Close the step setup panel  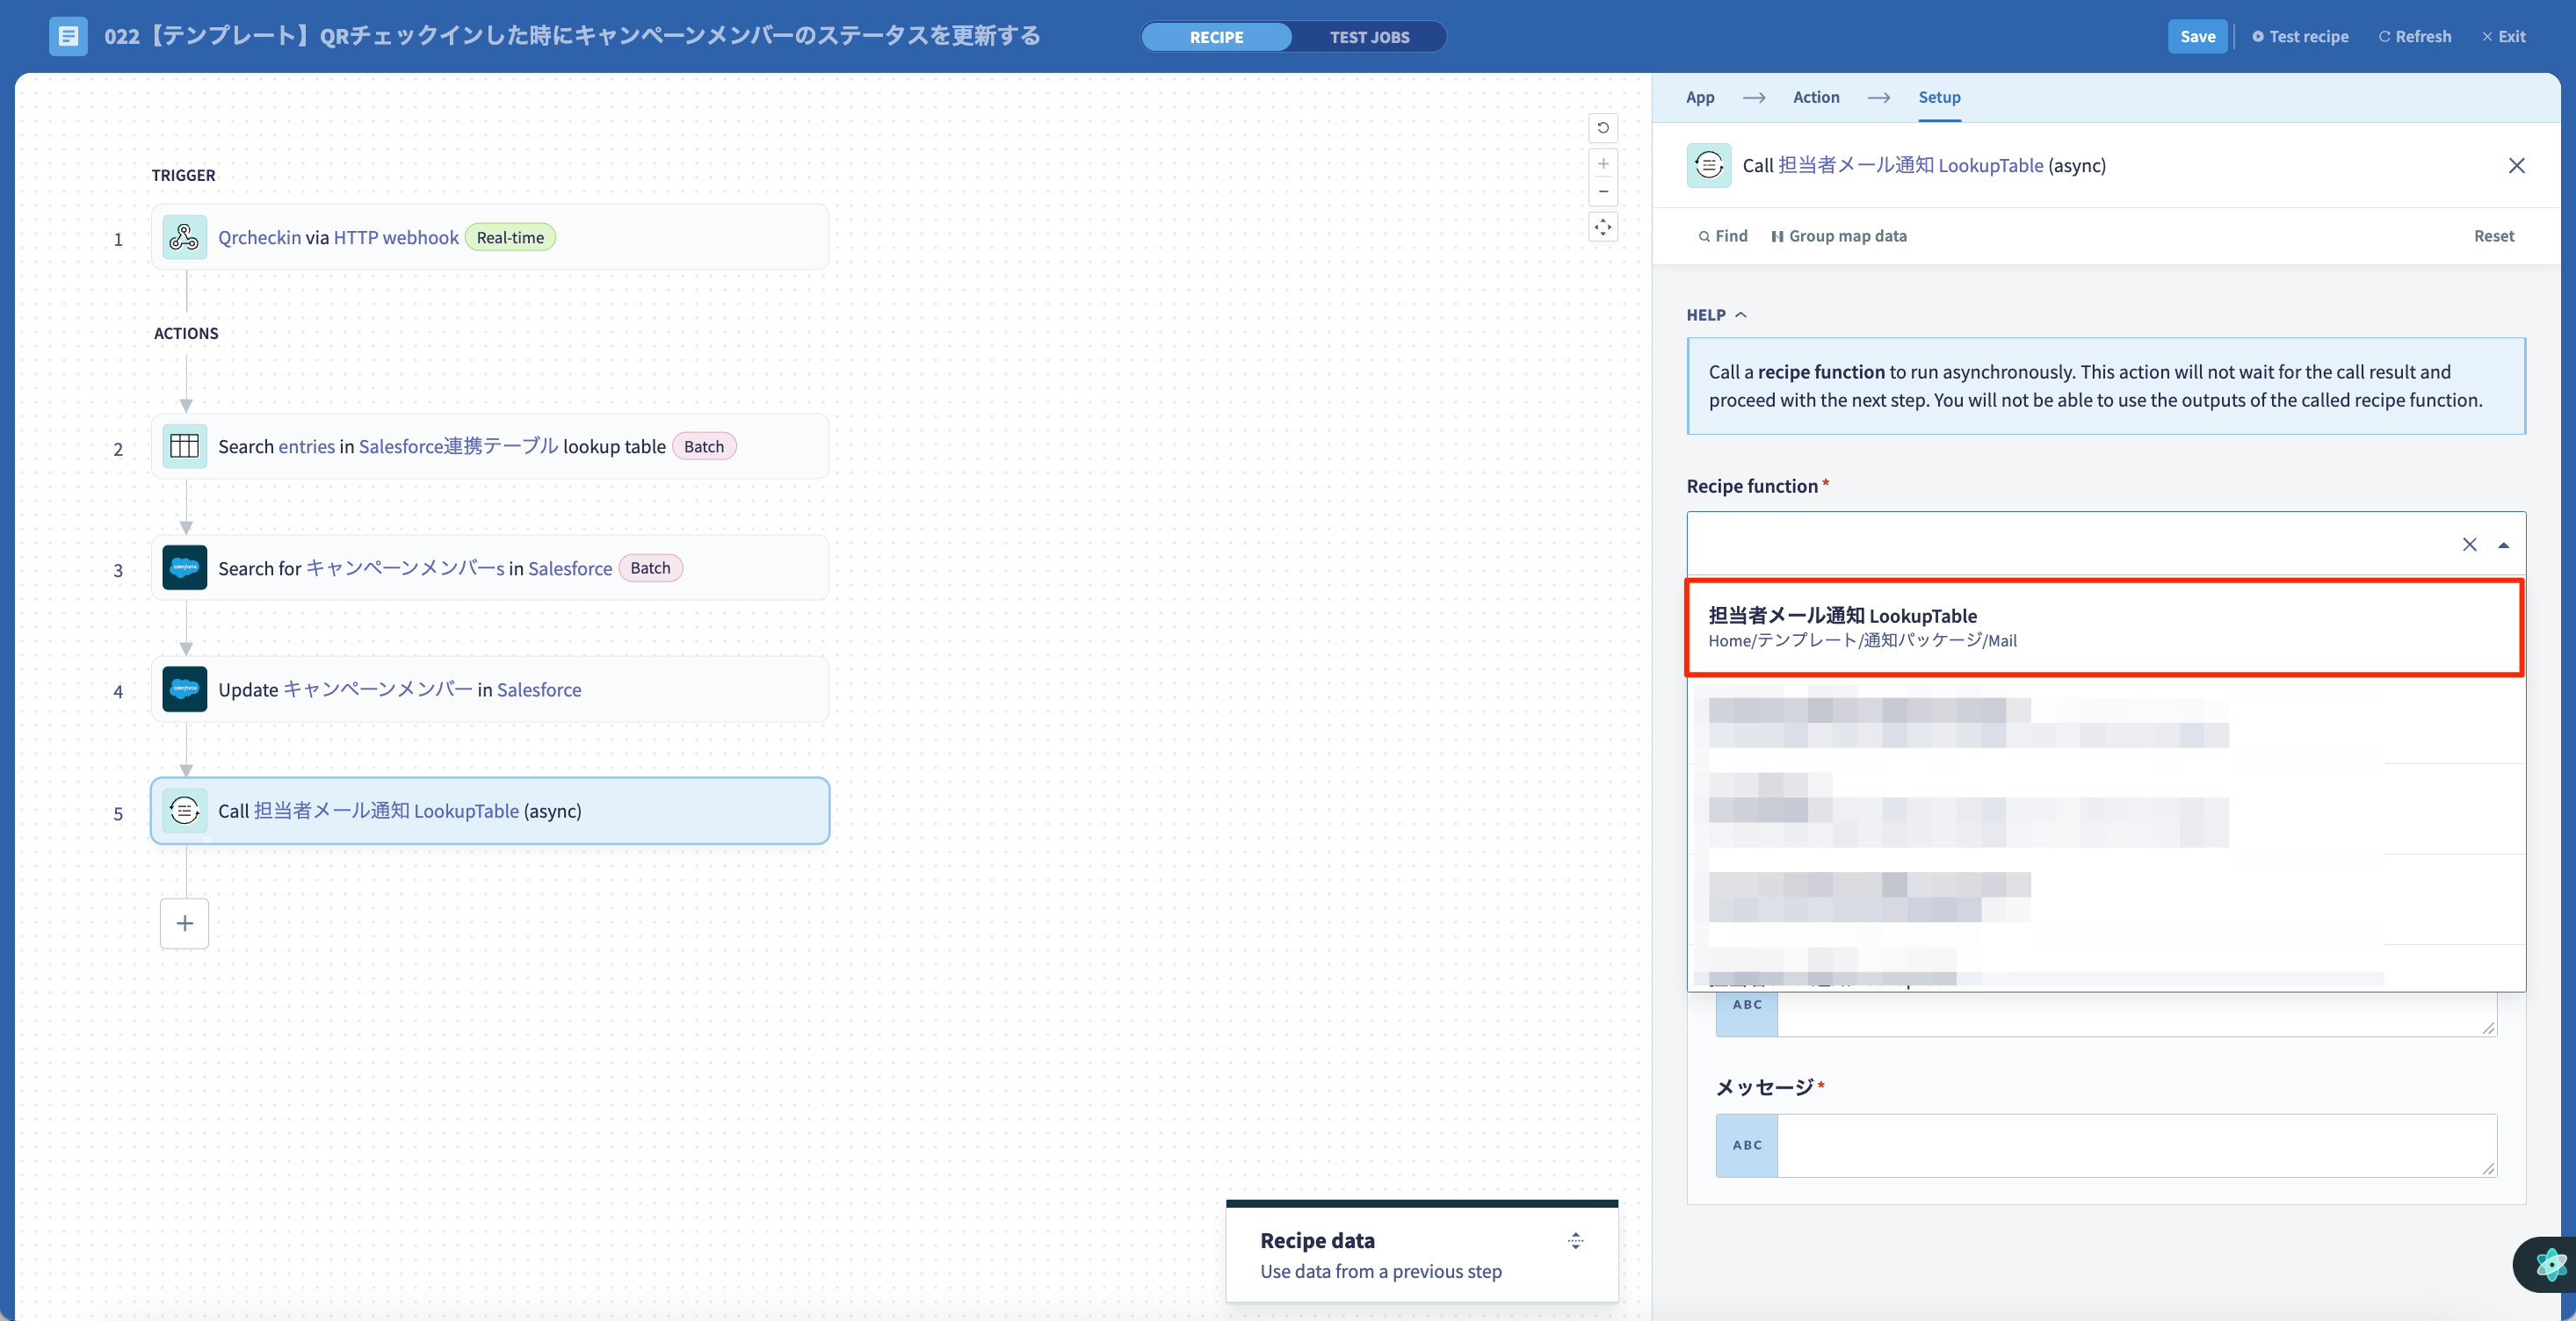[x=2516, y=165]
